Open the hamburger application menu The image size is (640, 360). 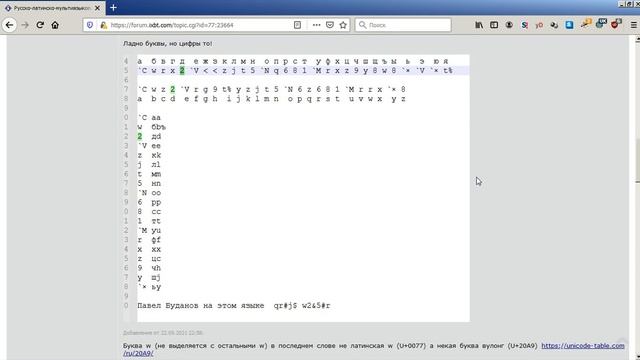coord(633,25)
